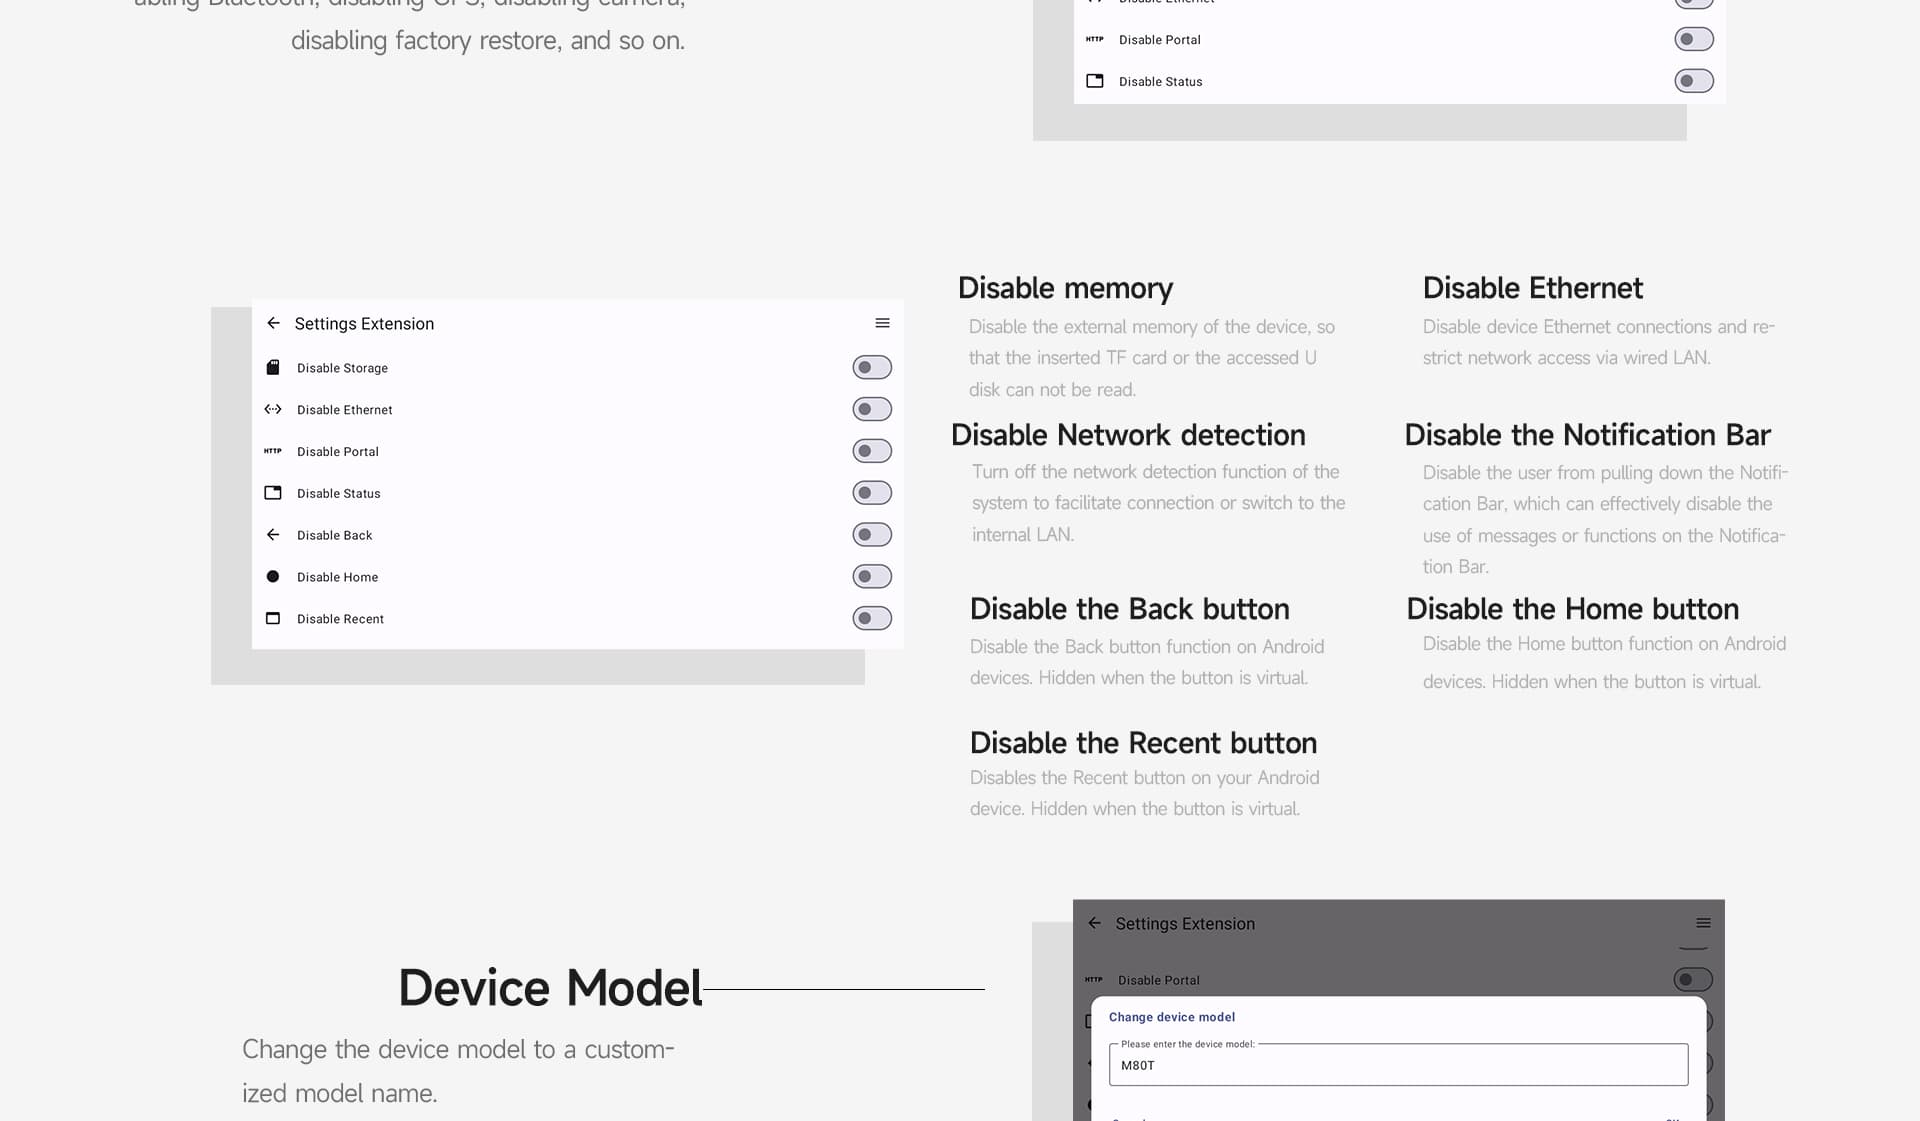Click the Disable the Back button heading
Viewport: 1920px width, 1121px height.
1129,609
